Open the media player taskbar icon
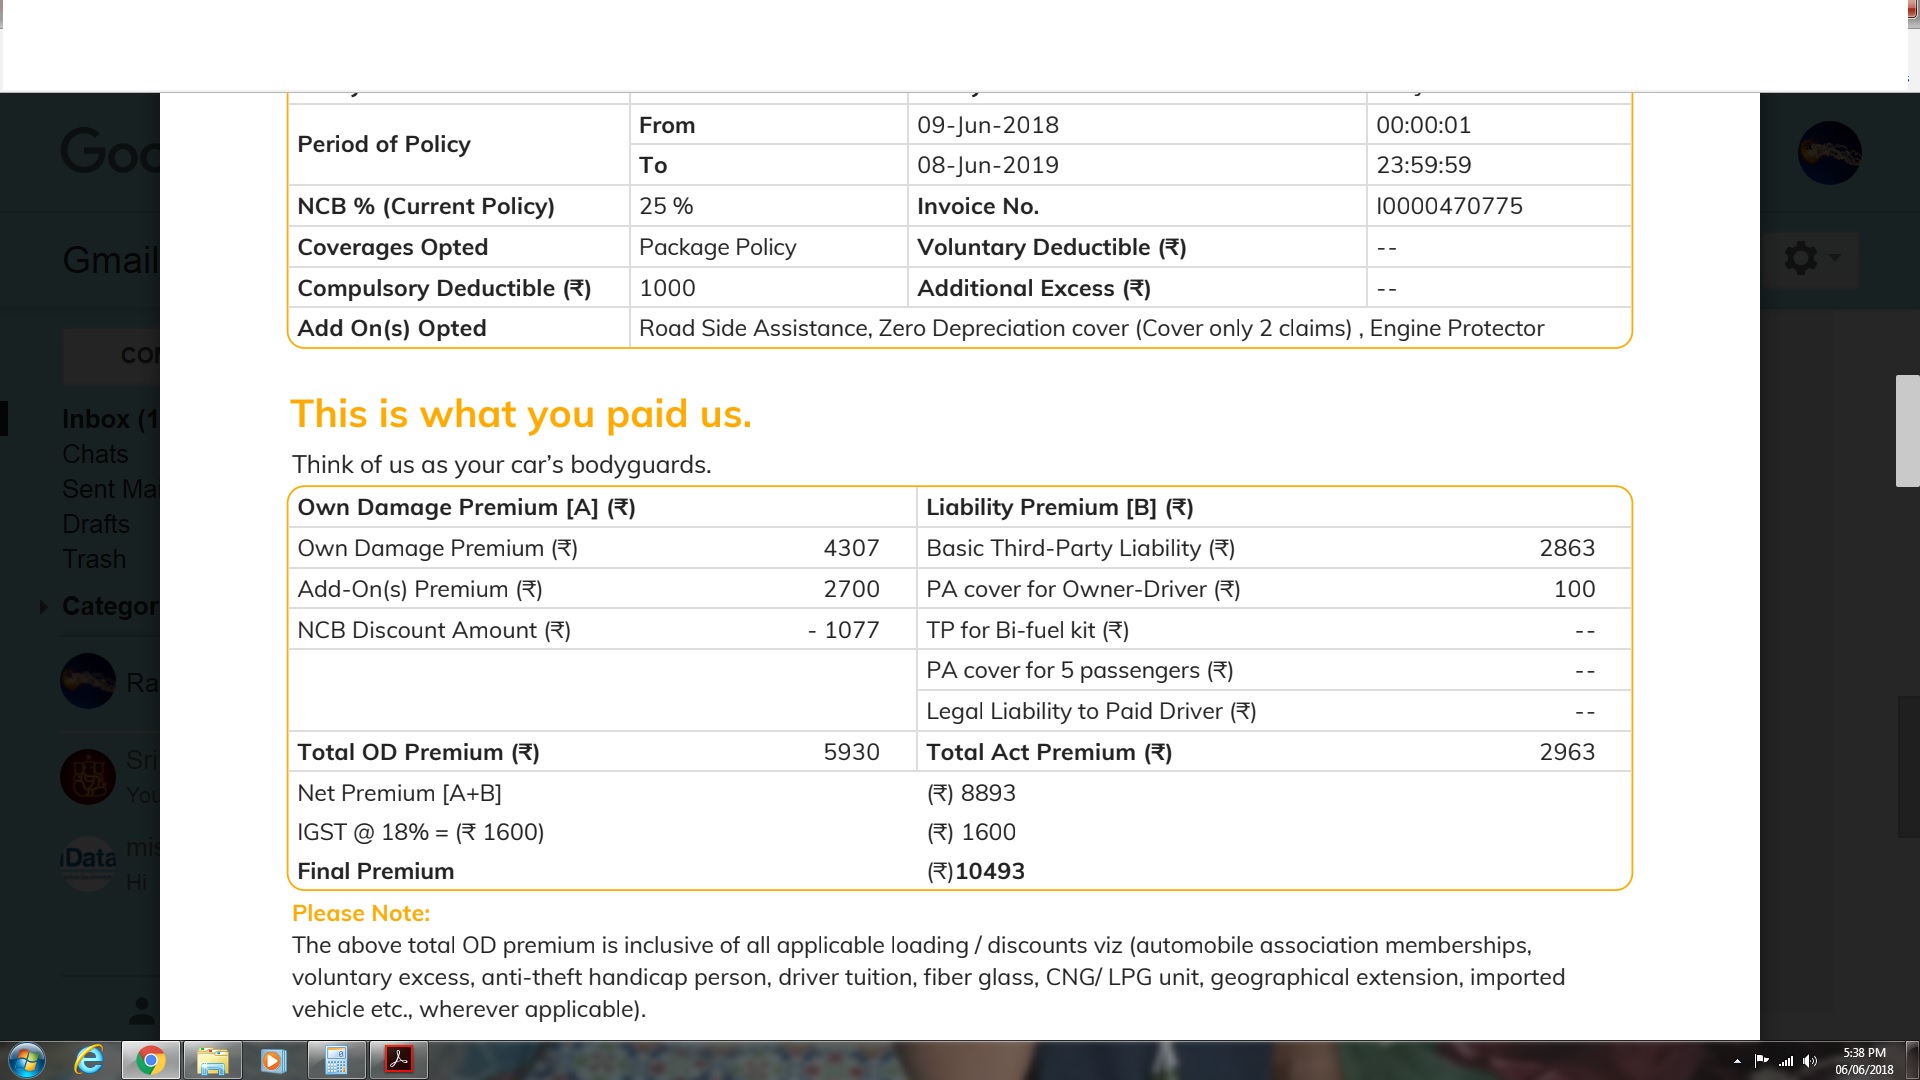The width and height of the screenshot is (1920, 1080). click(273, 1060)
